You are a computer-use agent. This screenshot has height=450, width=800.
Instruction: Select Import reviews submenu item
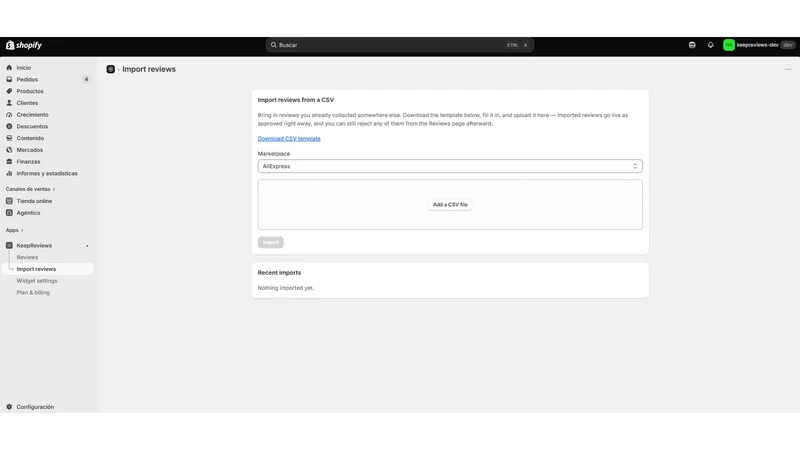36,269
